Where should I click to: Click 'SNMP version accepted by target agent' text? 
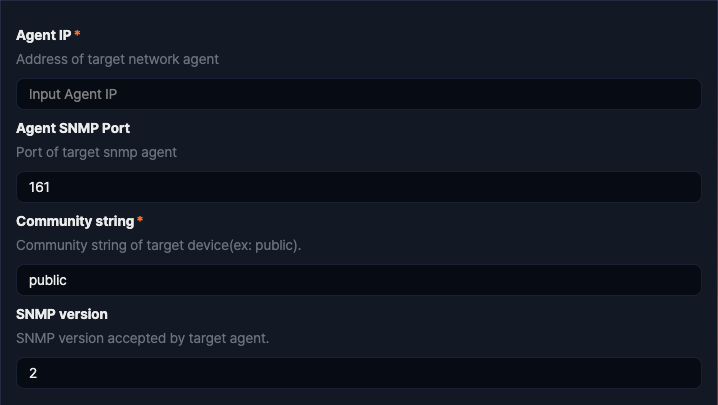142,338
